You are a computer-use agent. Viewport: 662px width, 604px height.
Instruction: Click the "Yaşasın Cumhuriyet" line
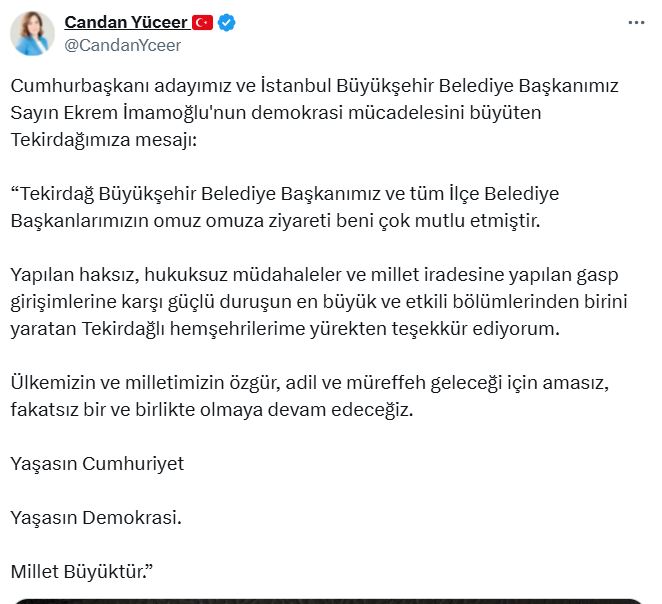[x=97, y=464]
